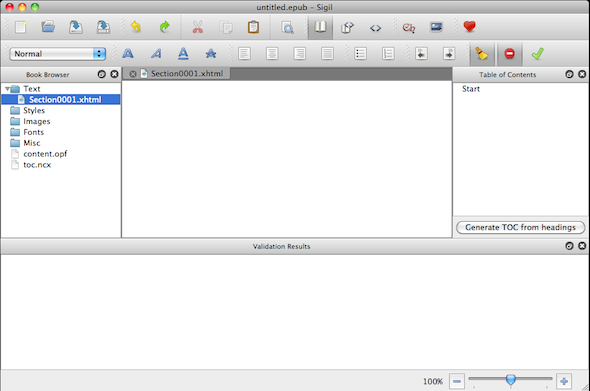Paste from the clipboard icon
Viewport: 590px width, 391px height.
coord(253,27)
